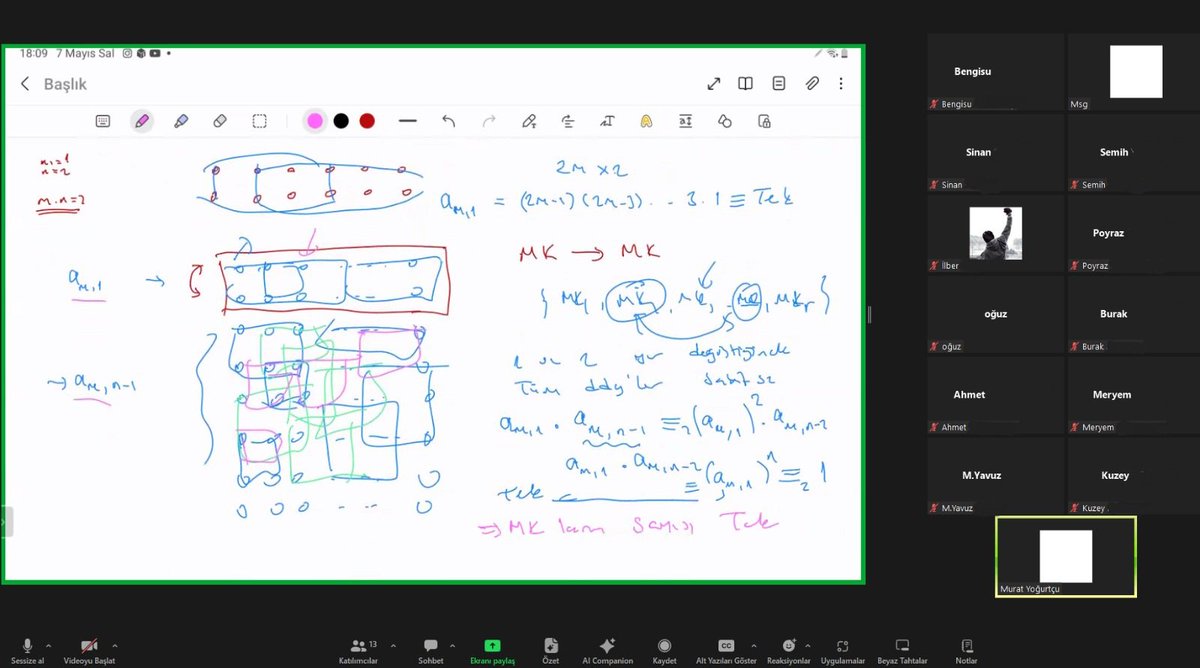The image size is (1200, 668).
Task: Launch the AI Companion
Action: click(x=607, y=651)
